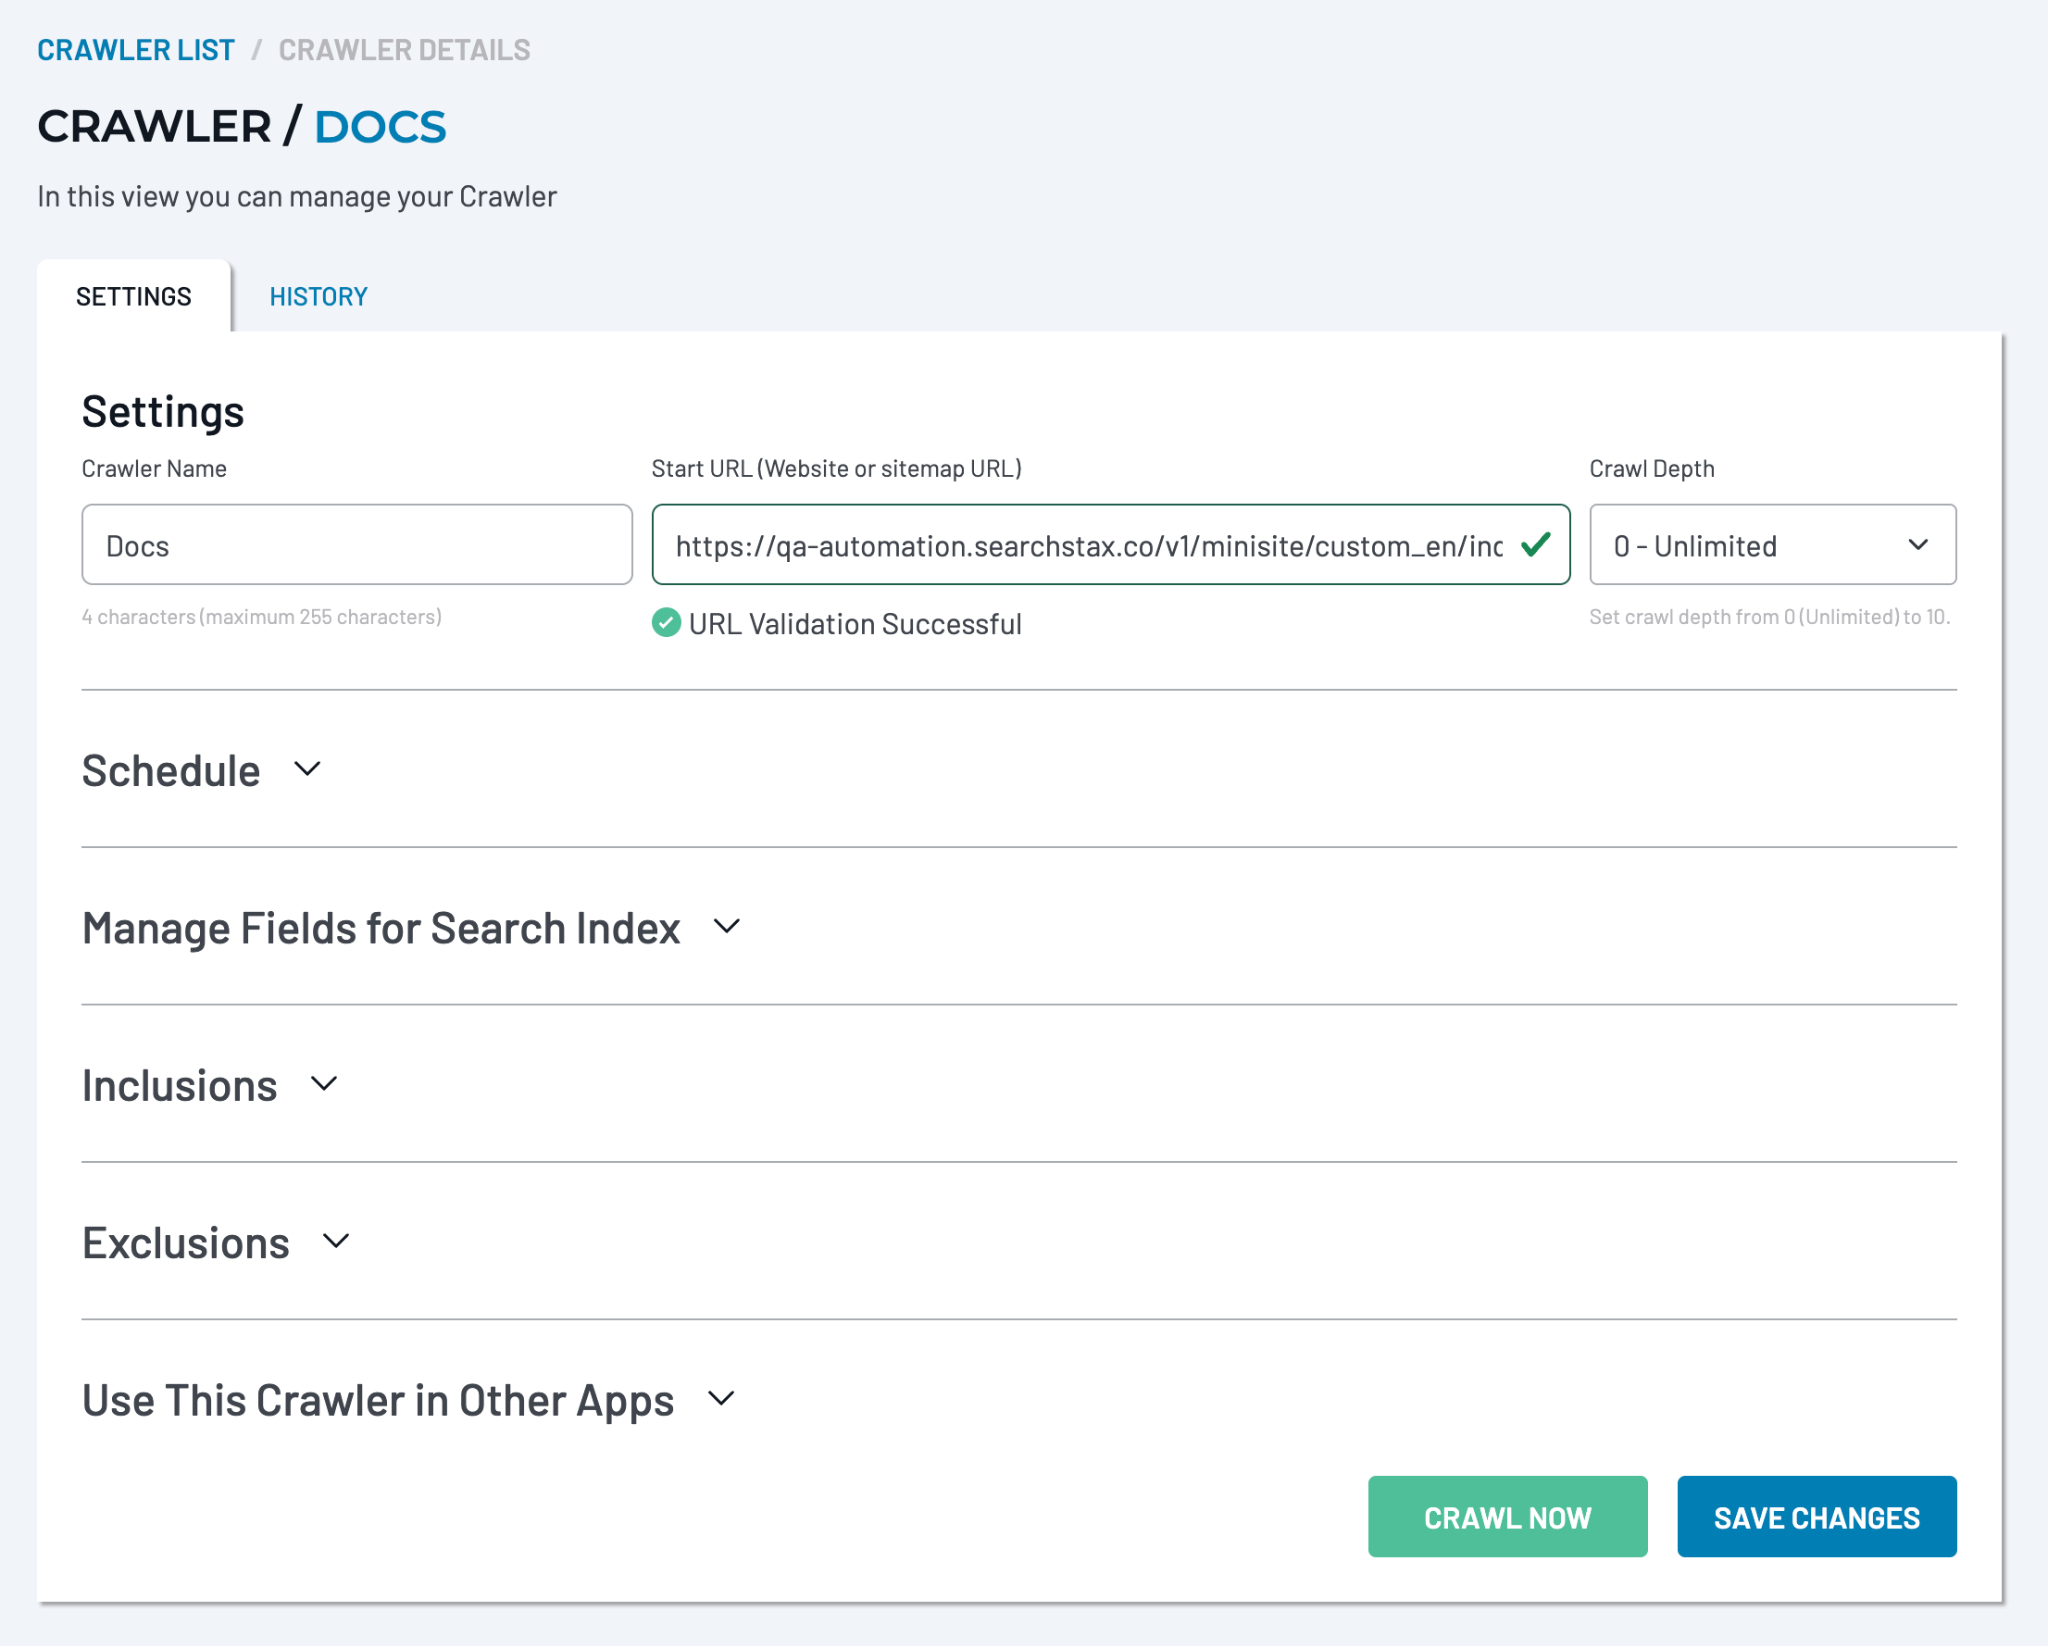
Task: Click the 'Set crawl depth from 0' hint text
Action: click(x=1770, y=617)
